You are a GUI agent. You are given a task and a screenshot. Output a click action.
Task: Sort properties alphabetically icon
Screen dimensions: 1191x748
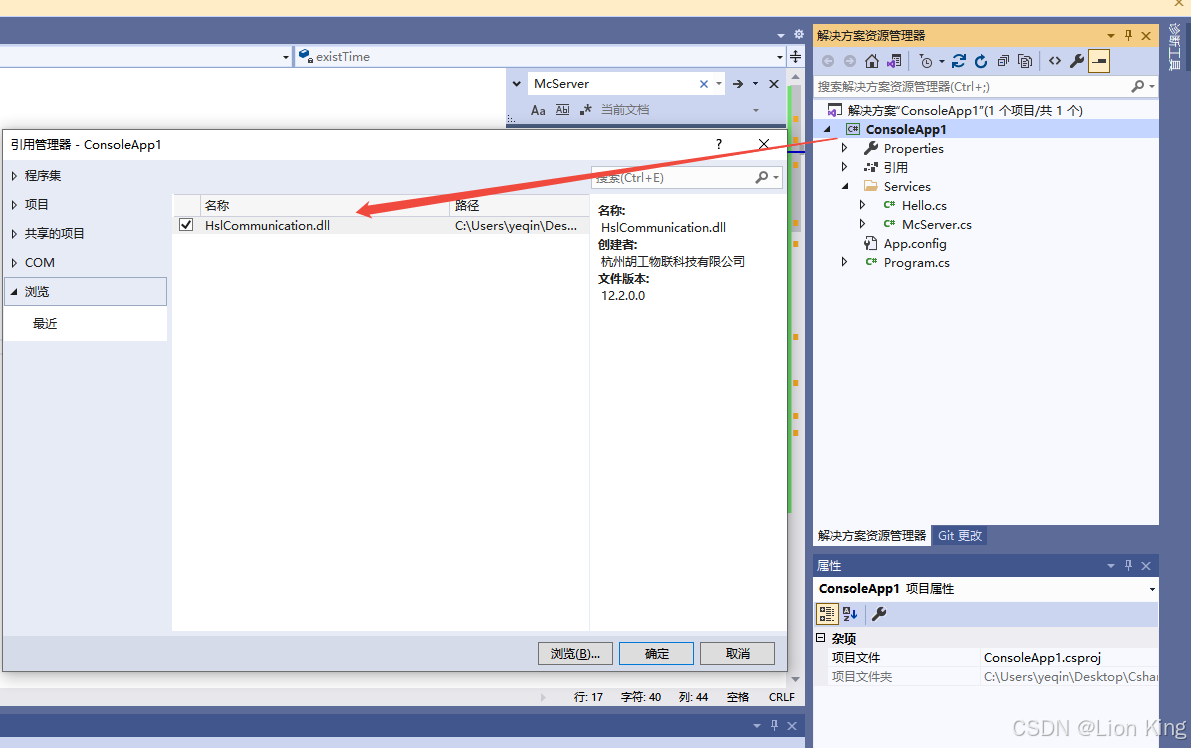pos(850,614)
